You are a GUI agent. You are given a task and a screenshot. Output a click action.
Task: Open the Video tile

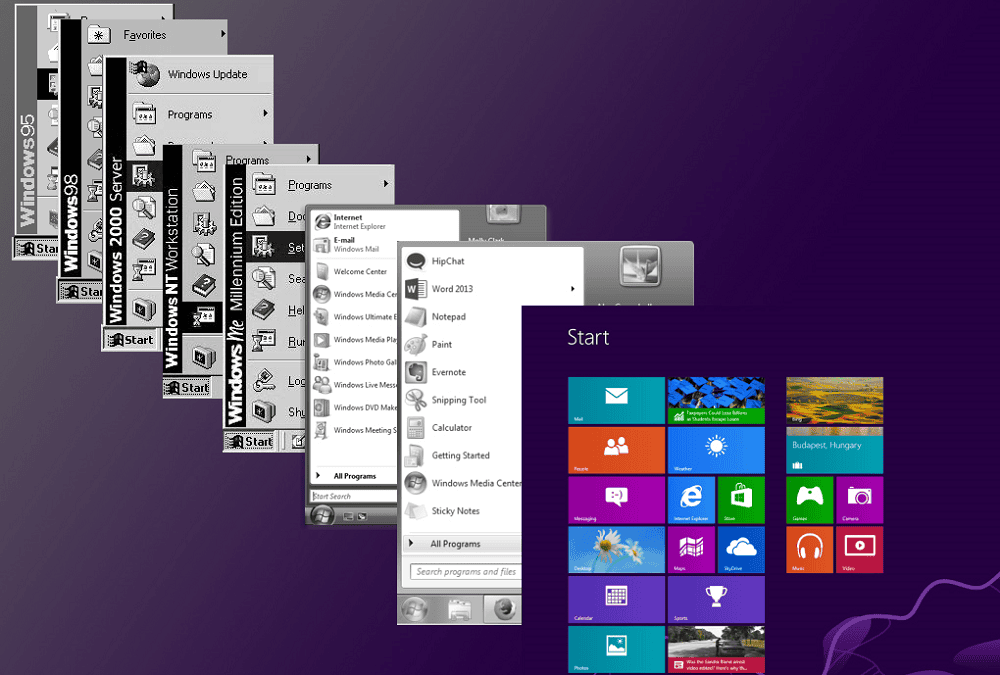(x=859, y=549)
